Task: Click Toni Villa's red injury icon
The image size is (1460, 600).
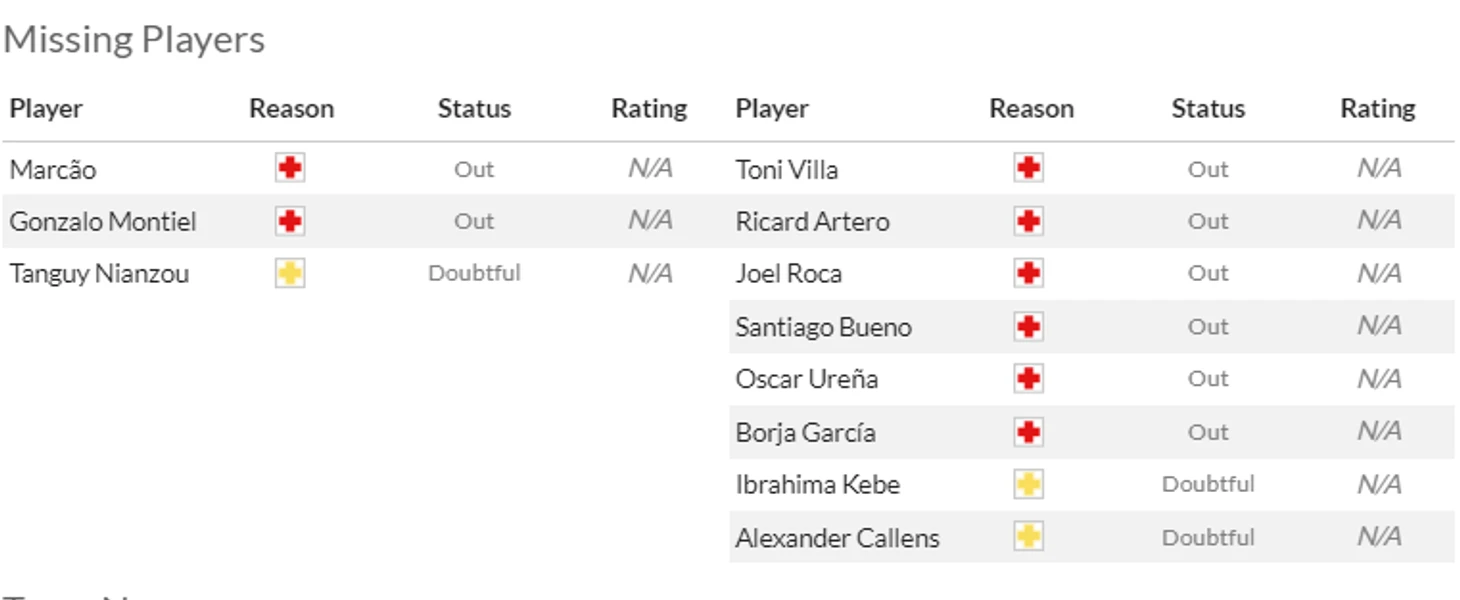Action: 1029,168
